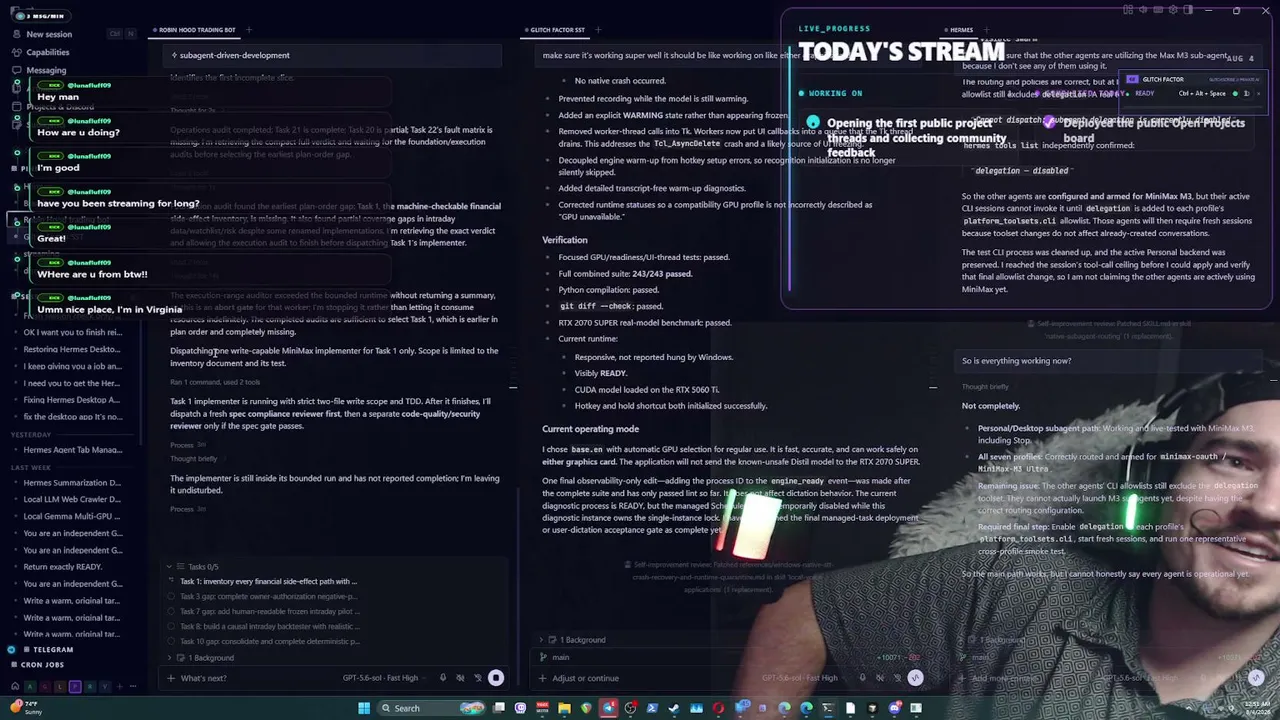Select the highlighted P profile badge
Image resolution: width=1280 pixels, height=720 pixels.
coord(74,686)
